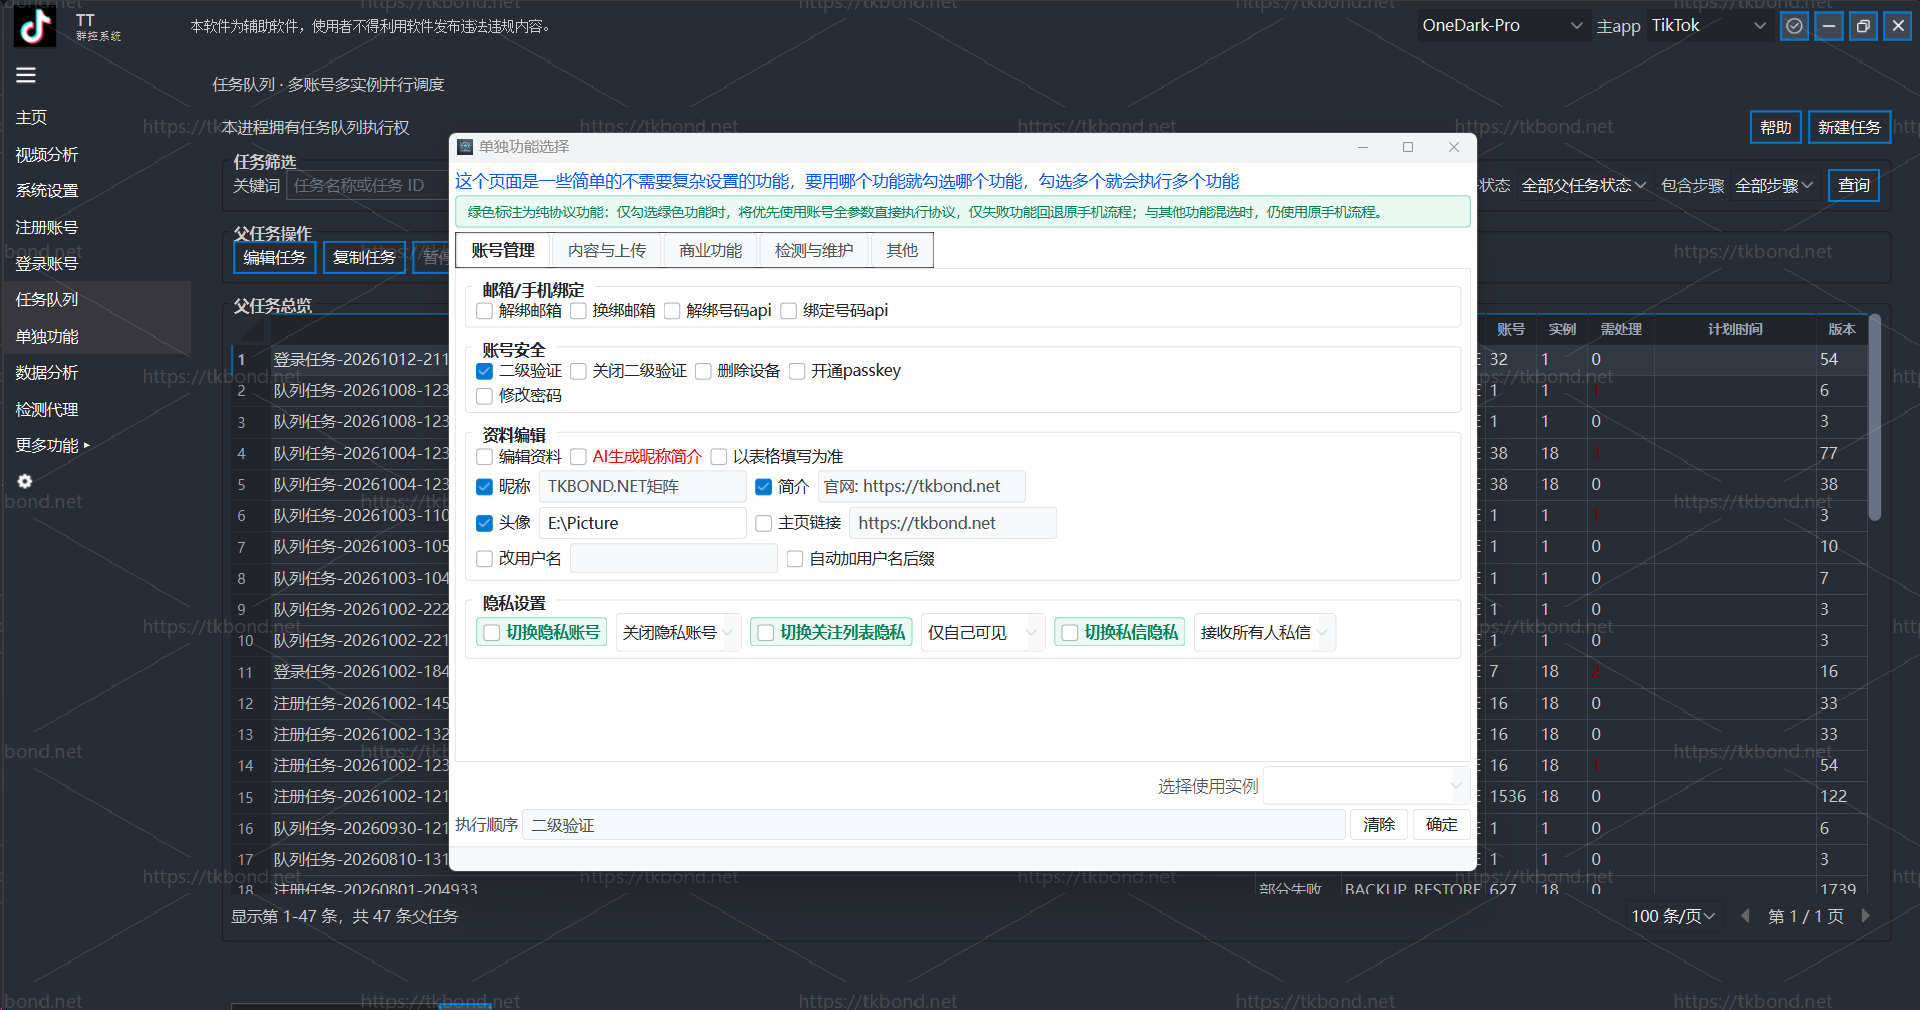Open the OneDark-Pro theme dropdown
The height and width of the screenshot is (1010, 1920).
(x=1502, y=26)
